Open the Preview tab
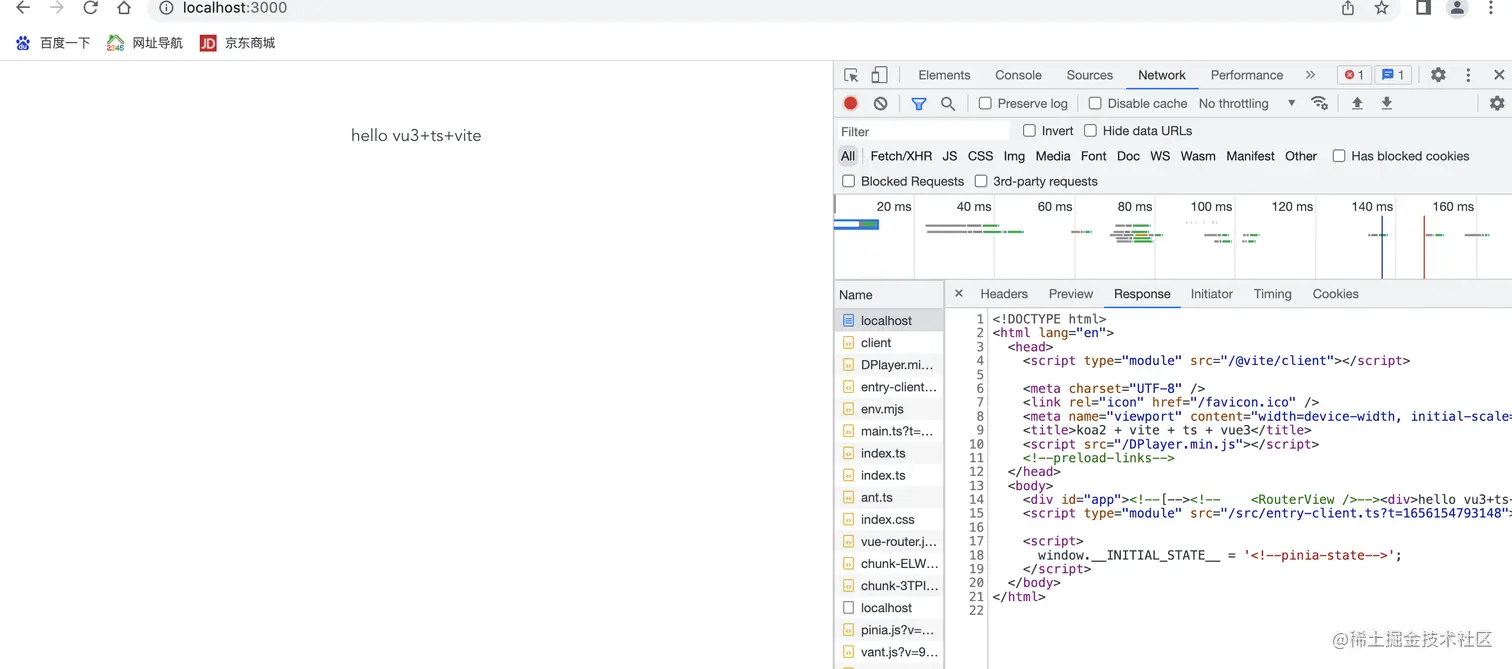 coord(1071,294)
